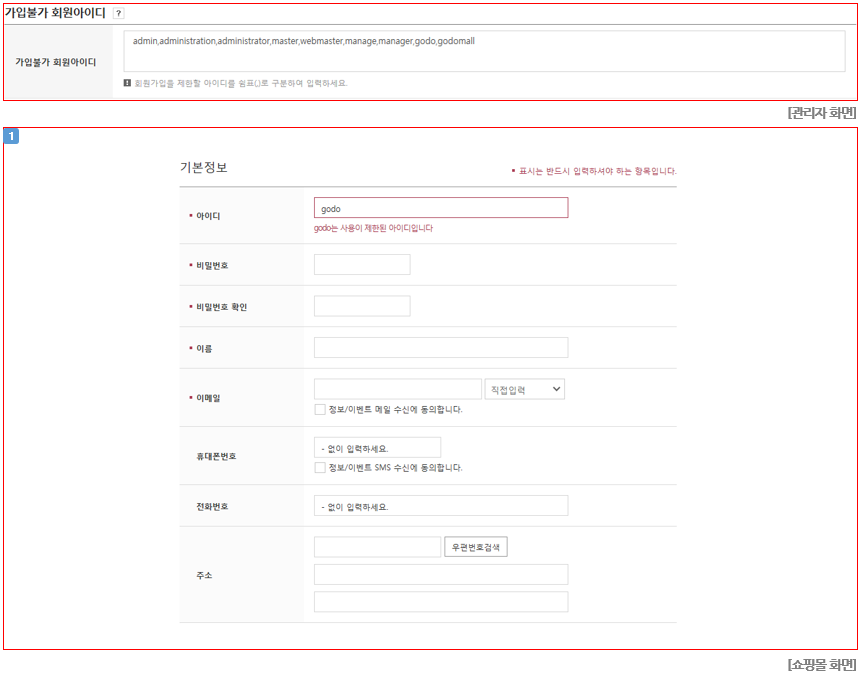Click the 전화번호 input field

pyautogui.click(x=441, y=506)
